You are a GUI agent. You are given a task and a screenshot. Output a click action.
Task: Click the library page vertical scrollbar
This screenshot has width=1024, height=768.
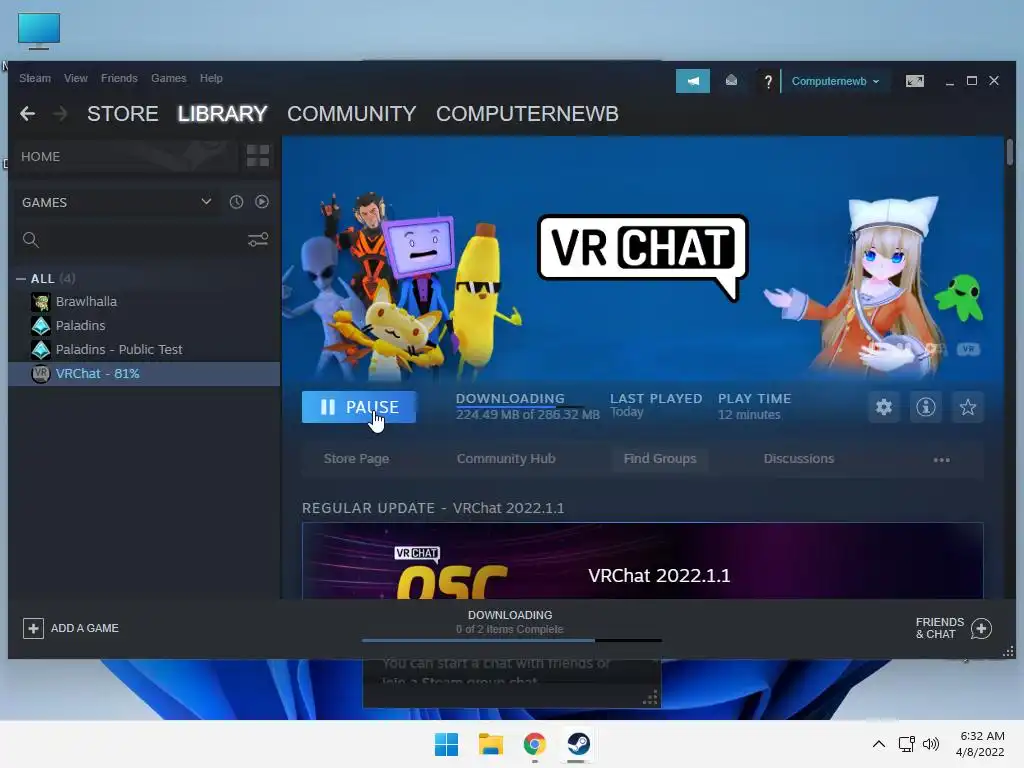(1010, 152)
